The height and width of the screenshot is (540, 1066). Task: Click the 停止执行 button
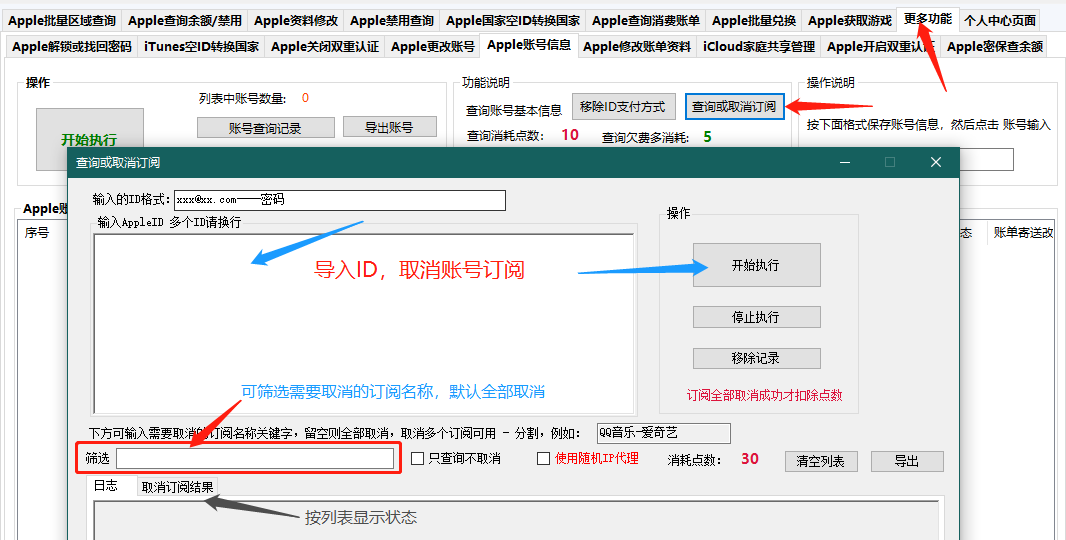pyautogui.click(x=757, y=317)
